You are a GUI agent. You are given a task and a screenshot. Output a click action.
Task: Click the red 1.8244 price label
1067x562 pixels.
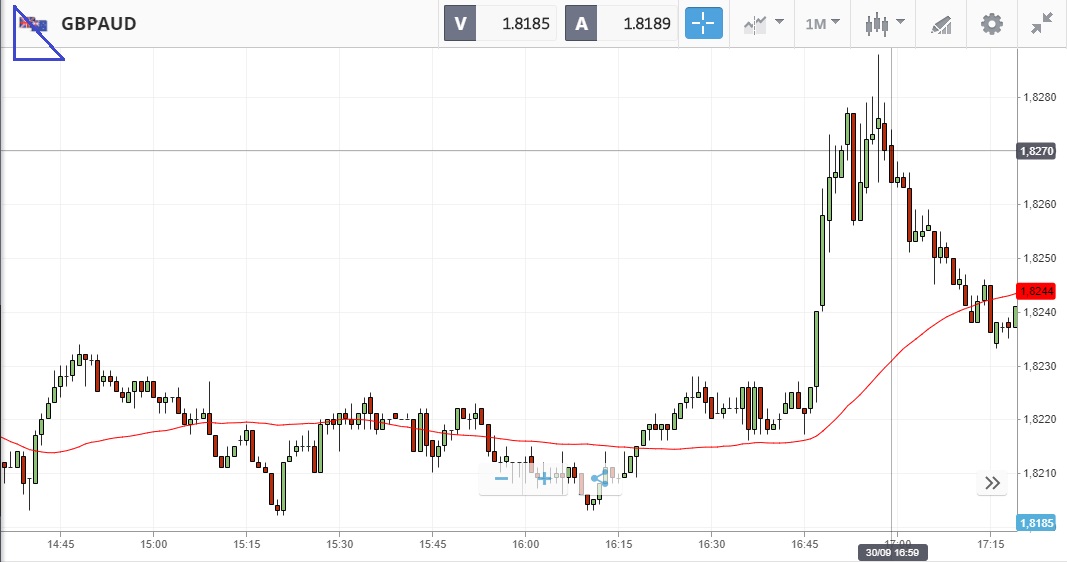coord(1040,291)
